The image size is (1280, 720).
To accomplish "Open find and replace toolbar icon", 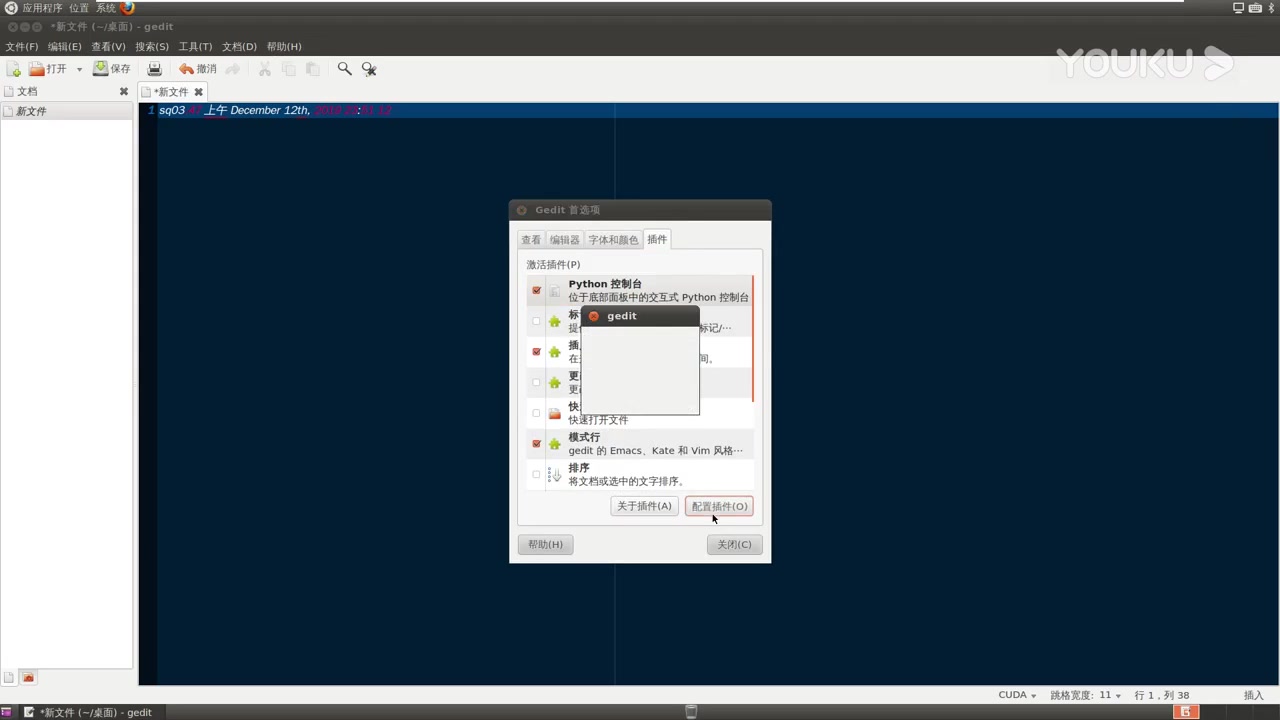I will point(369,68).
